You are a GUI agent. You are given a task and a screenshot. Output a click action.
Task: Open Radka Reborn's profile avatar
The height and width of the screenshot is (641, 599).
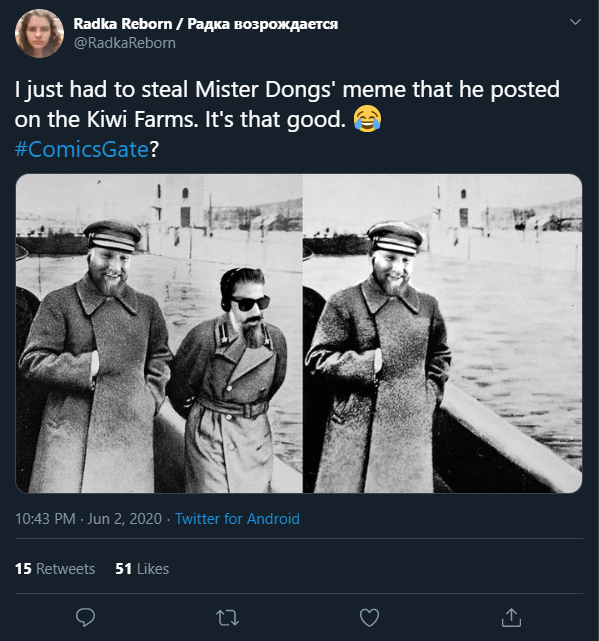(39, 34)
